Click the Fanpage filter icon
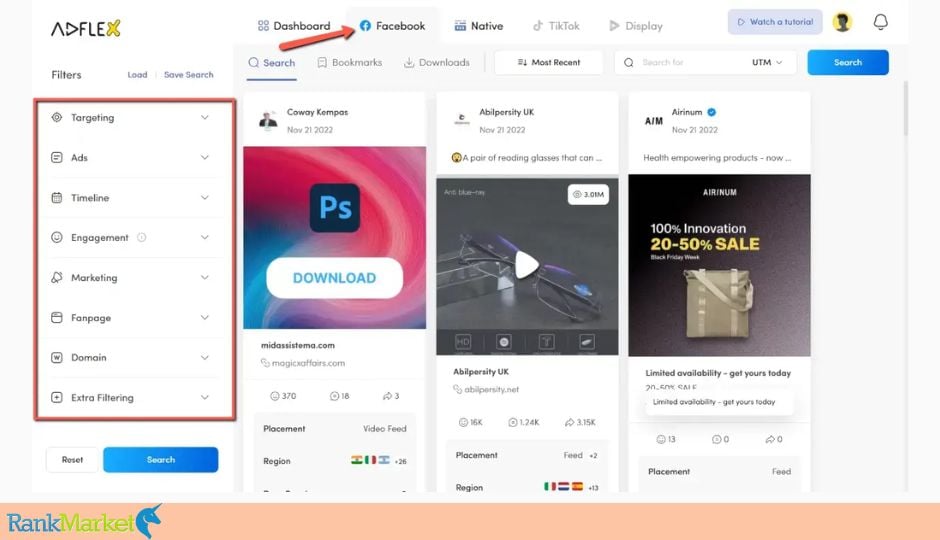Image resolution: width=940 pixels, height=540 pixels. click(56, 318)
